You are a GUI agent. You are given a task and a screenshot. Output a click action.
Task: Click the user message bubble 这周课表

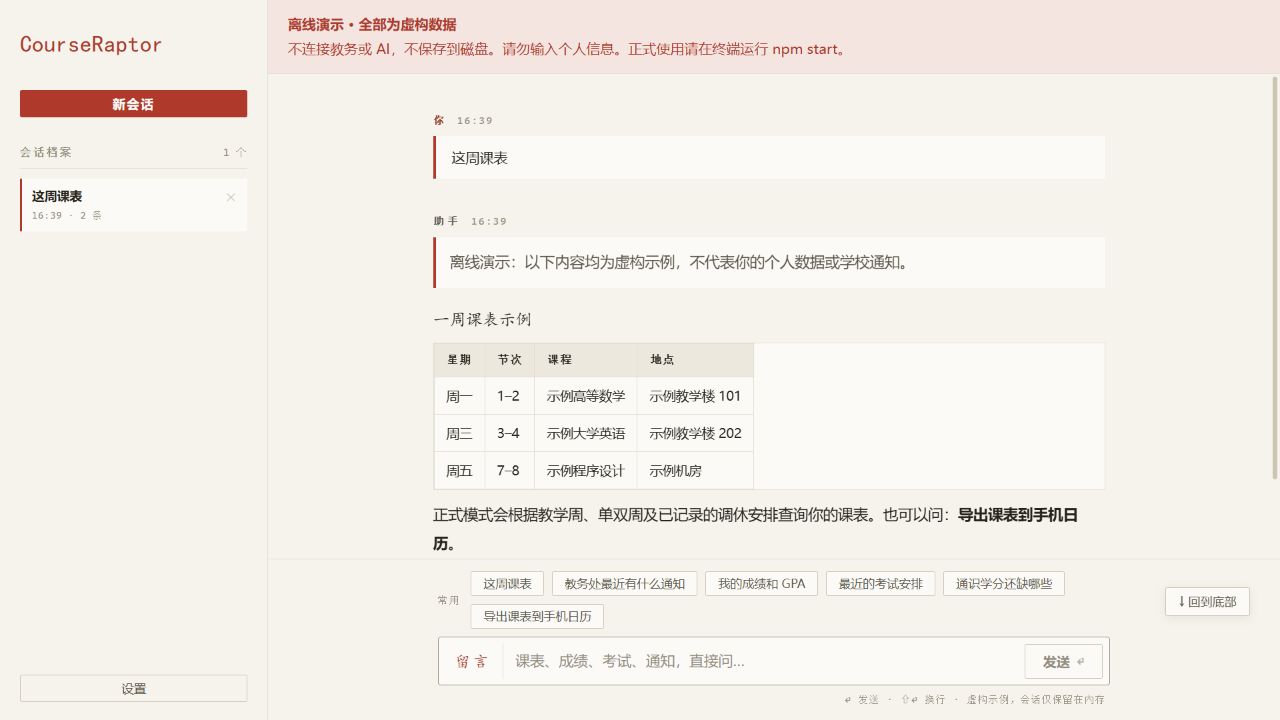click(x=769, y=157)
